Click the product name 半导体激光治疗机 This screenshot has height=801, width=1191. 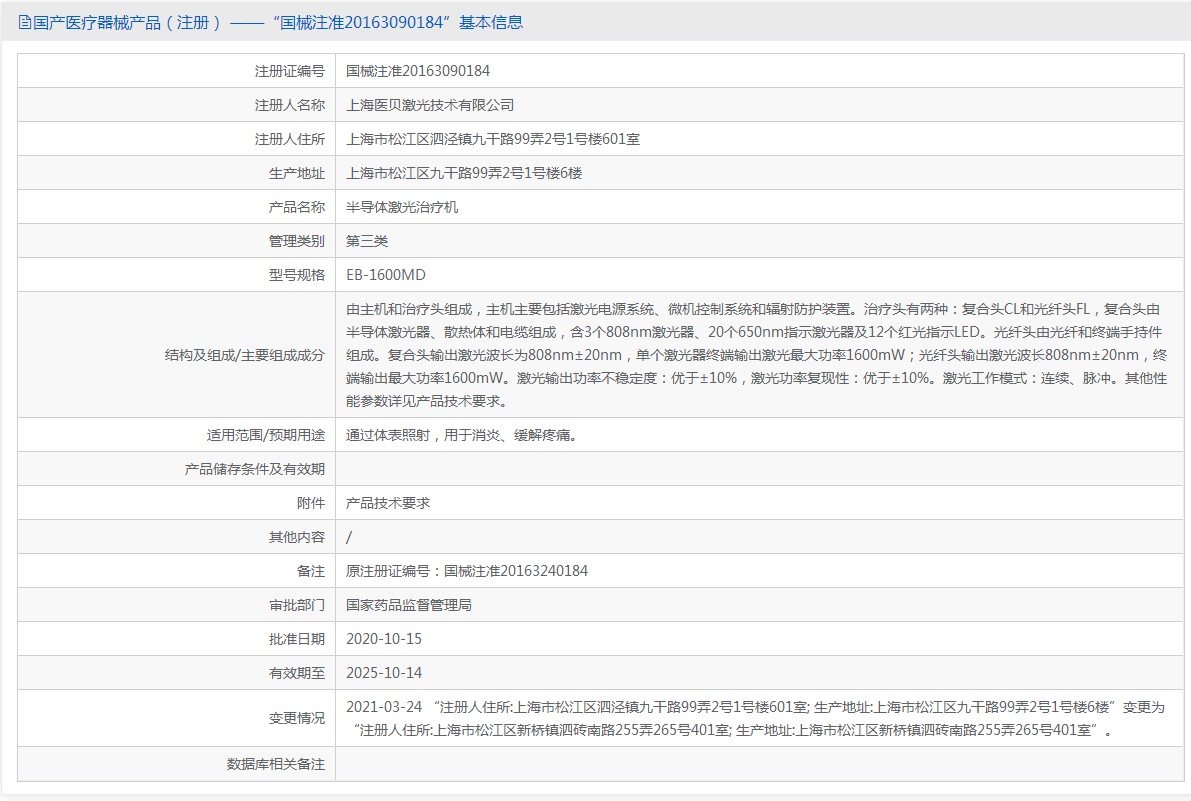(x=401, y=207)
